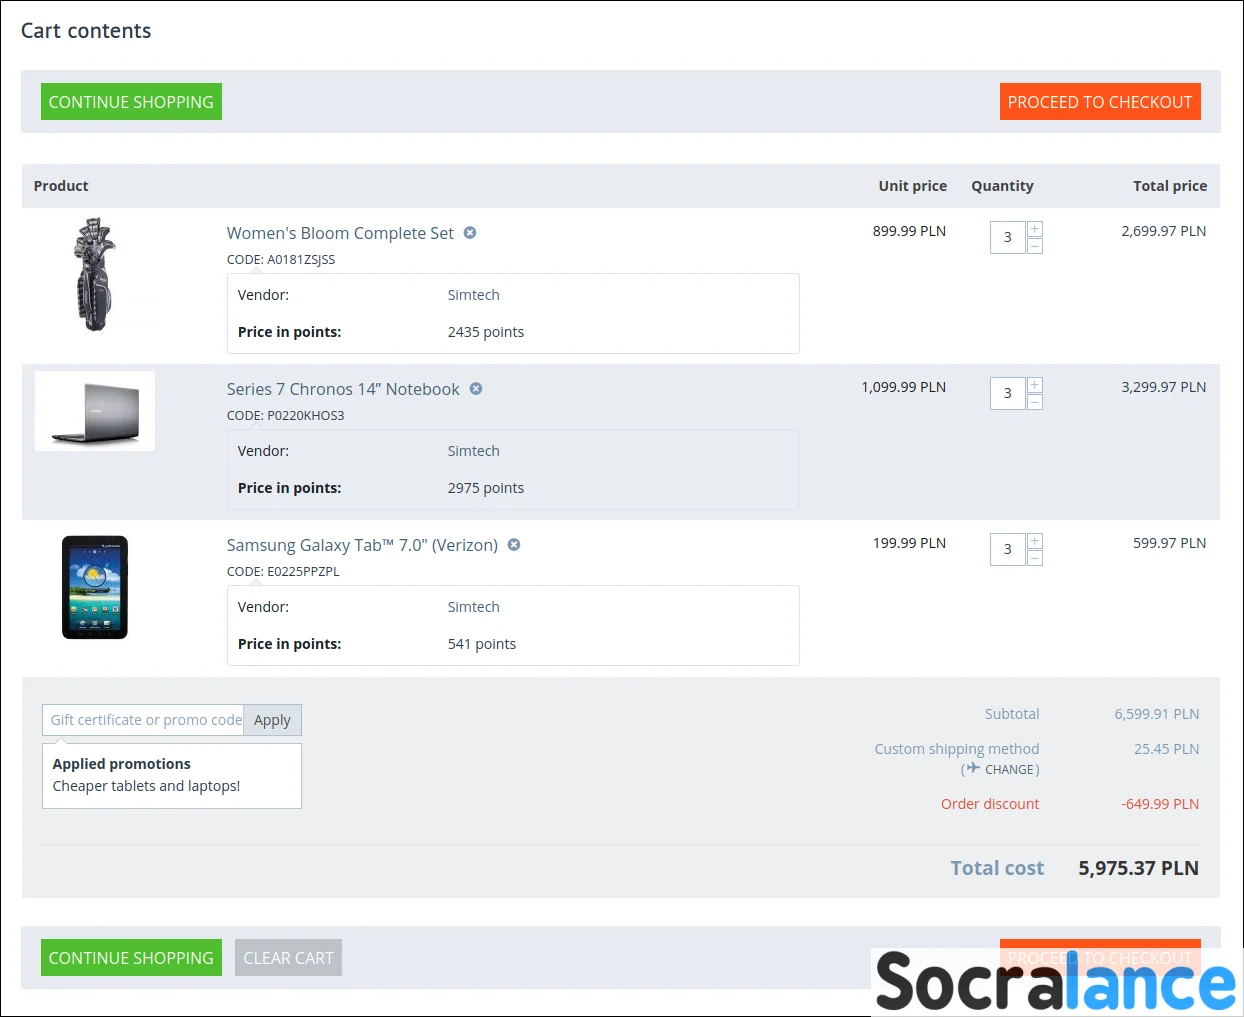Viewport: 1244px width, 1017px height.
Task: Click the top Proceed to Checkout button
Action: coord(1100,102)
